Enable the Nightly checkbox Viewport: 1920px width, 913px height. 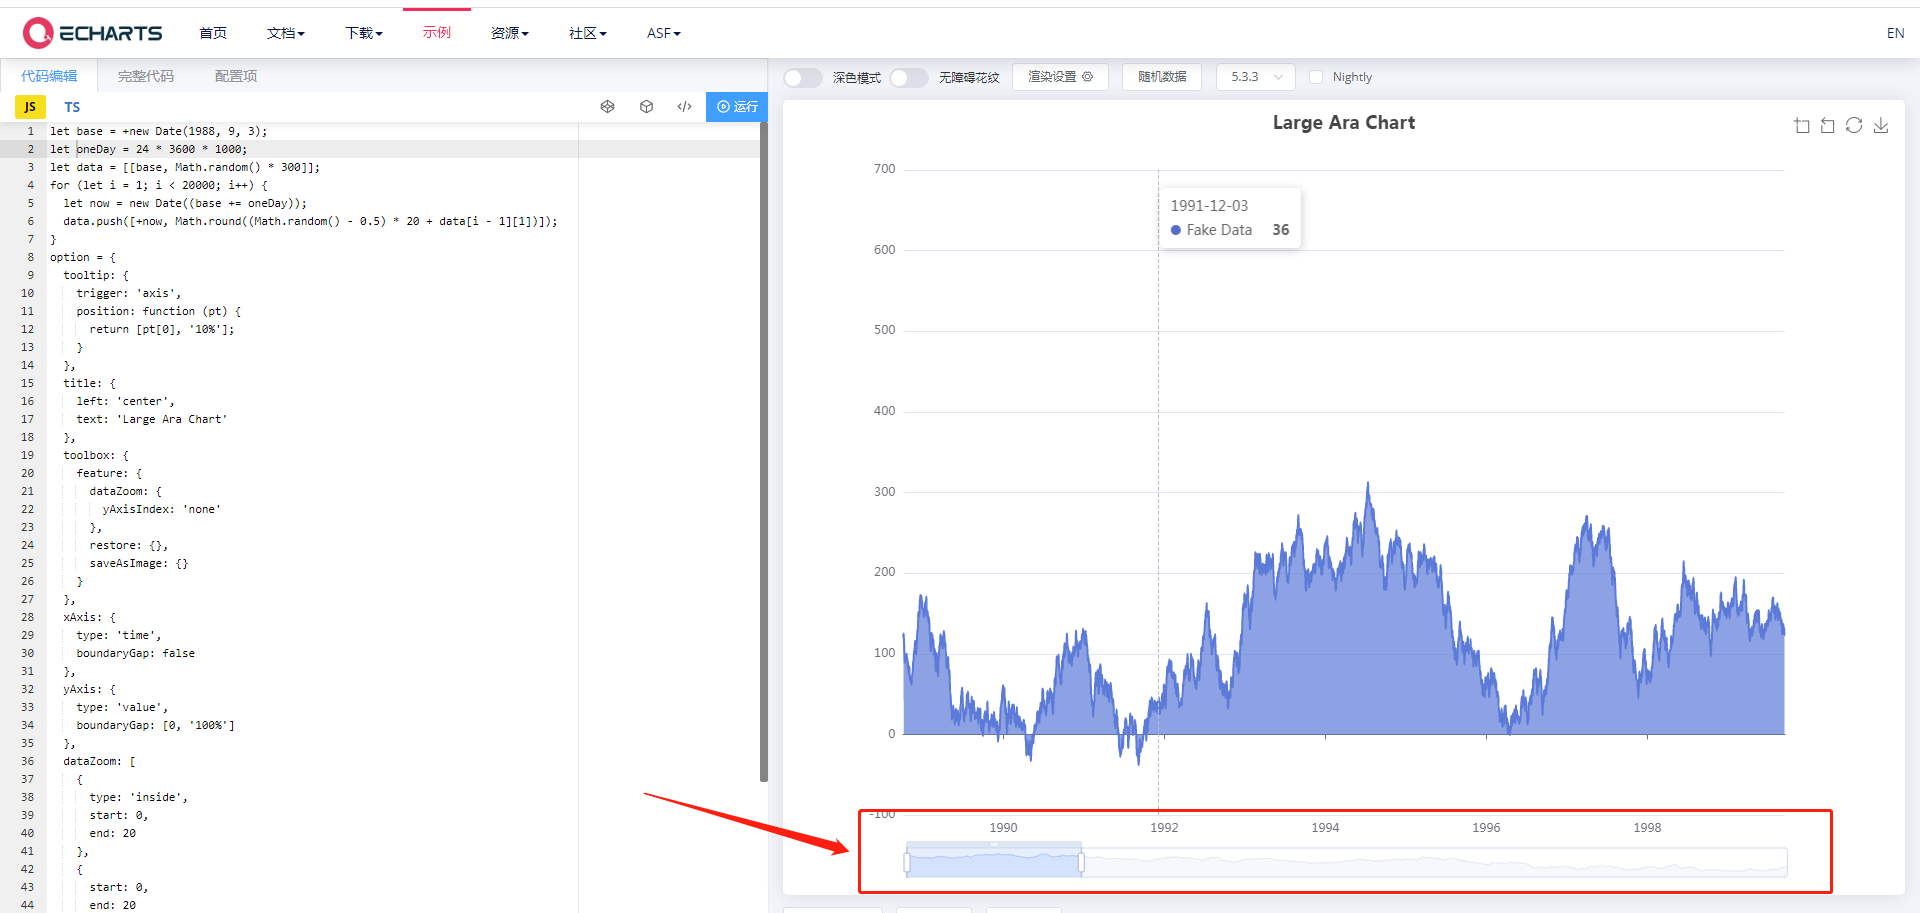click(x=1316, y=77)
